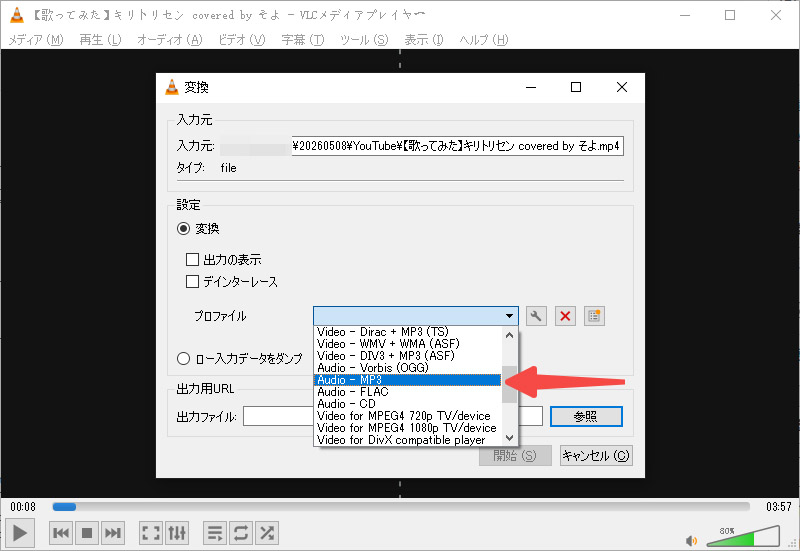
Task: Click the cone icon in 変換 dialog title
Action: [x=172, y=87]
